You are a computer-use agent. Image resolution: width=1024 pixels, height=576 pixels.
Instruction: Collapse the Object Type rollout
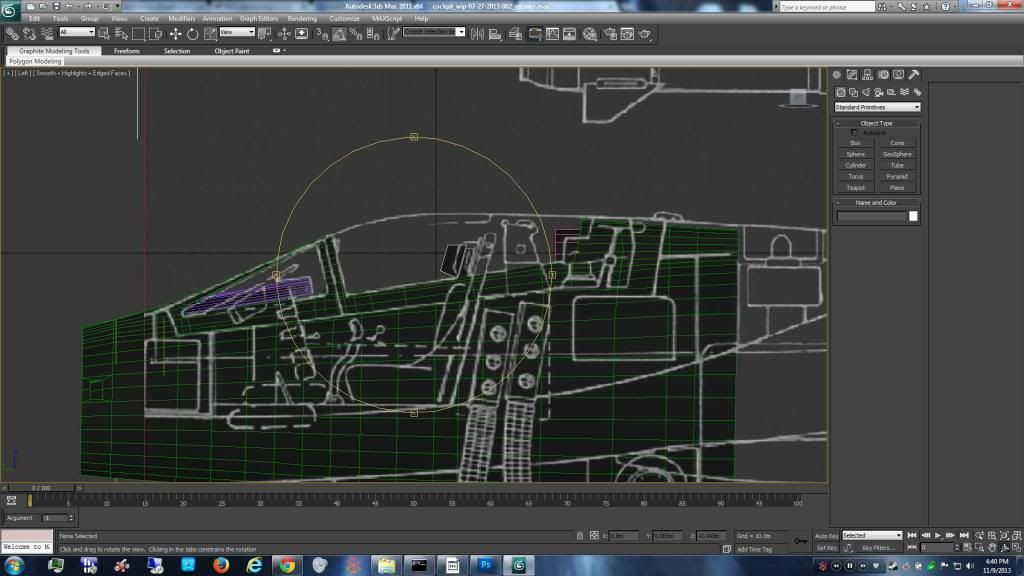(876, 123)
